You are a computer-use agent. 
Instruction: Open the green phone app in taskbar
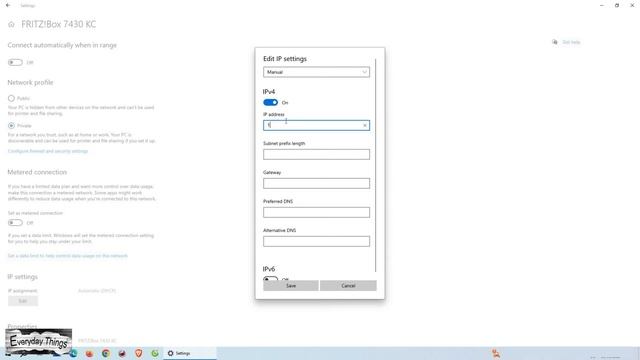(x=155, y=353)
